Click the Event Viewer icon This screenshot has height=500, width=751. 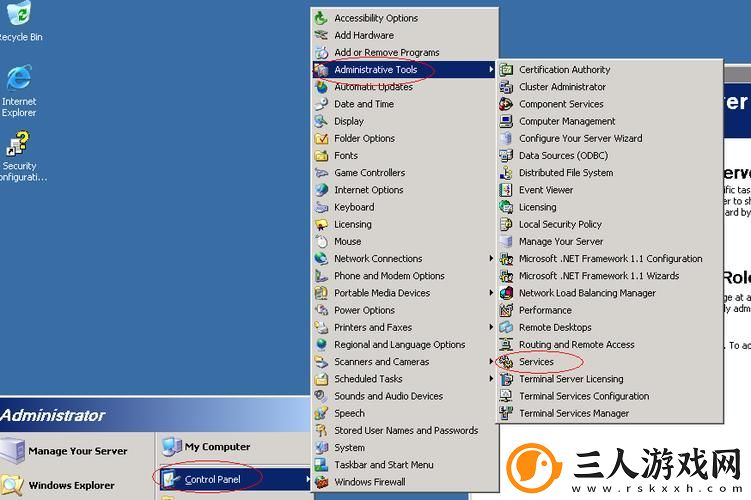506,190
